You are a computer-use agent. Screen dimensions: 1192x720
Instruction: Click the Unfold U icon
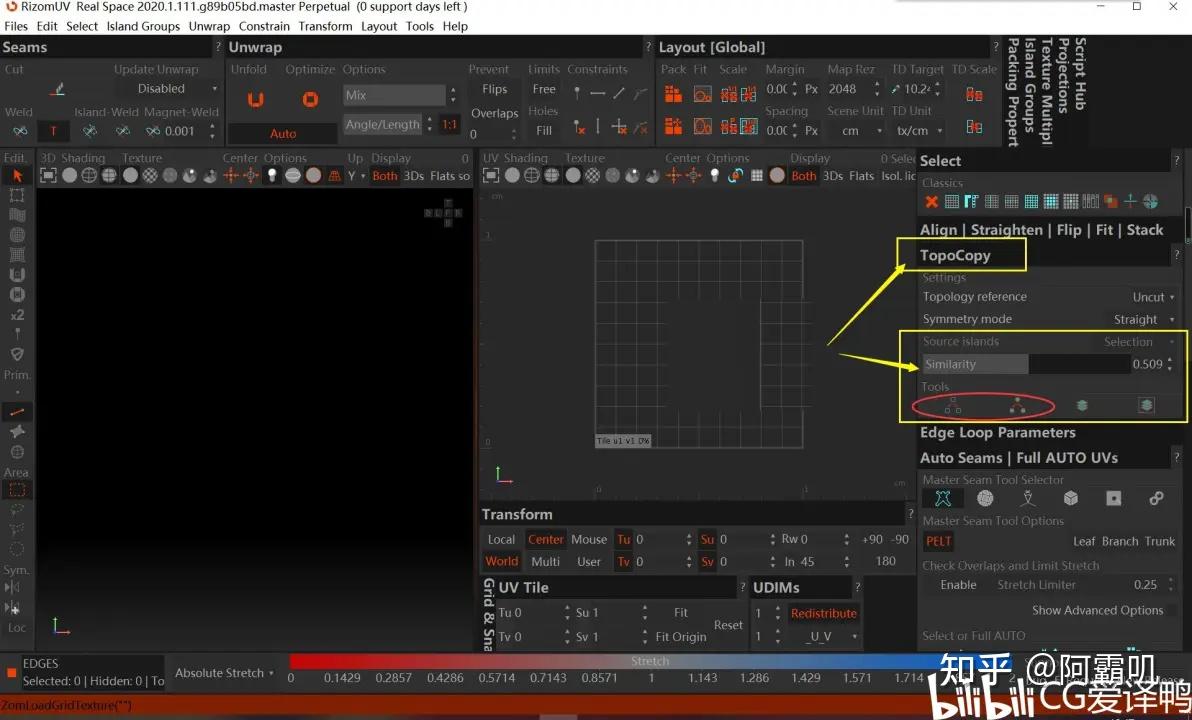tap(255, 100)
